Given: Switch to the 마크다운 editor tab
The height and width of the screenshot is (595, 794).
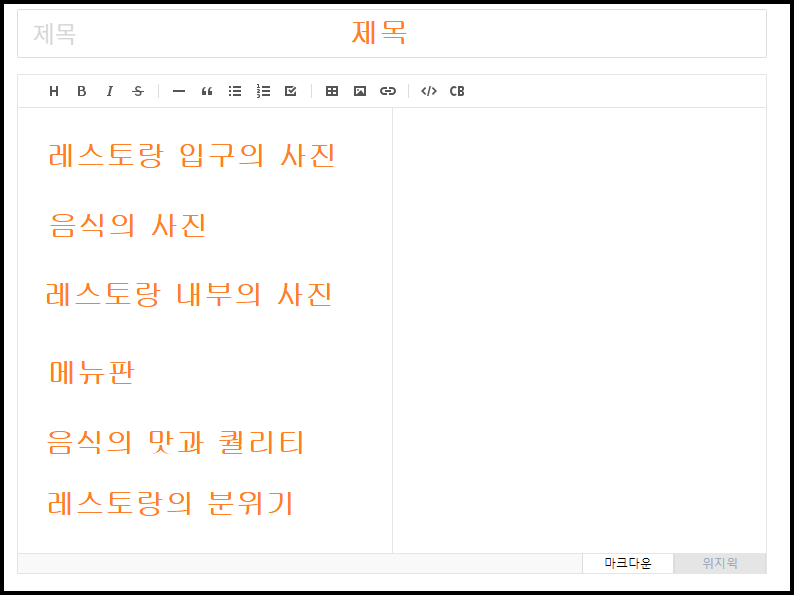Looking at the screenshot, I should [x=628, y=563].
